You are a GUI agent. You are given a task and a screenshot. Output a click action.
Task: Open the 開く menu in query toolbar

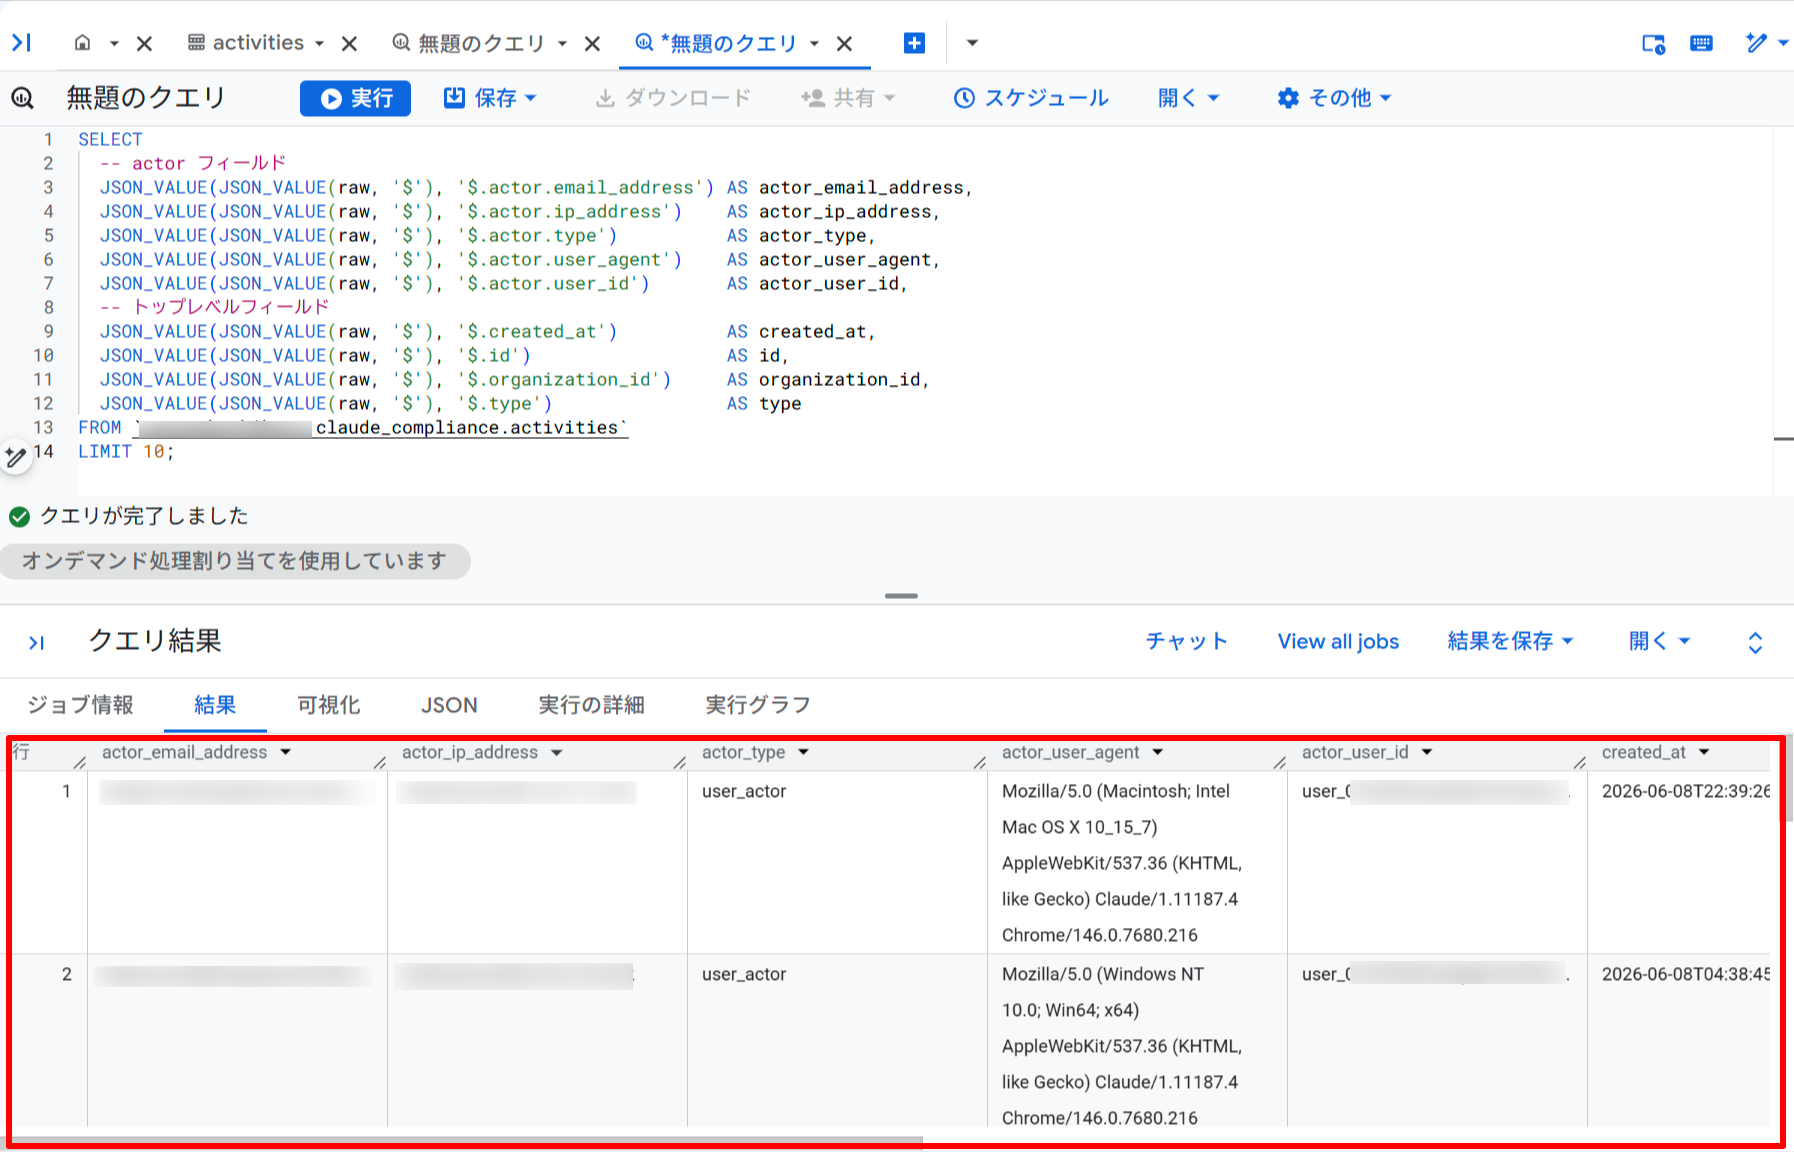(1188, 98)
